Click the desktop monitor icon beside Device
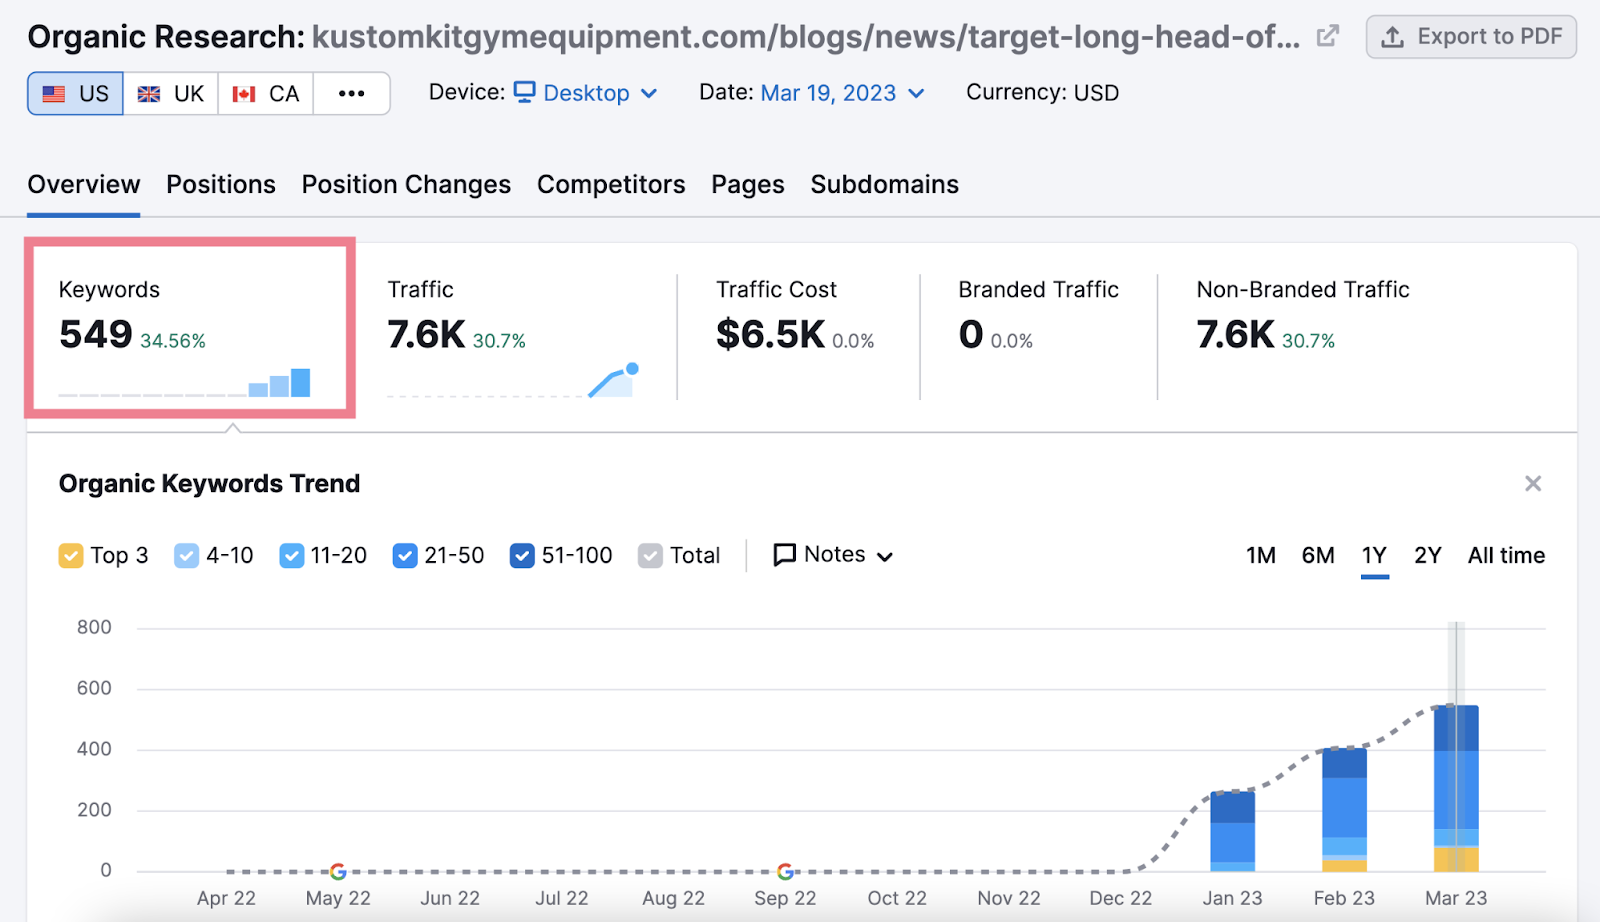 524,92
